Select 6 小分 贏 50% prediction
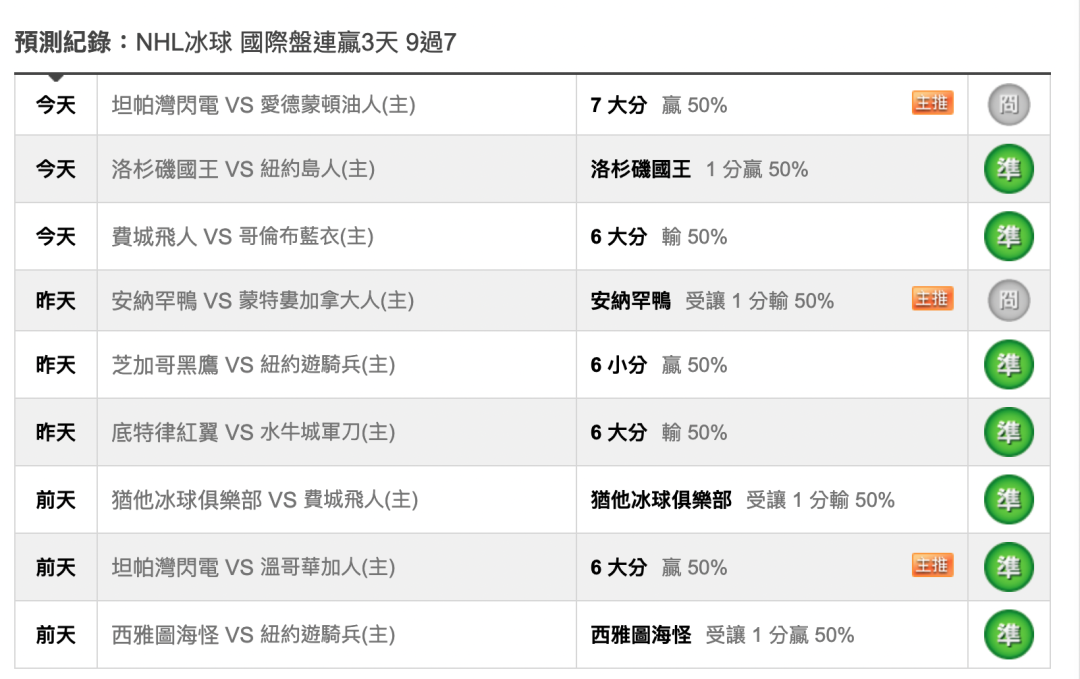The image size is (1080, 679). coord(658,365)
